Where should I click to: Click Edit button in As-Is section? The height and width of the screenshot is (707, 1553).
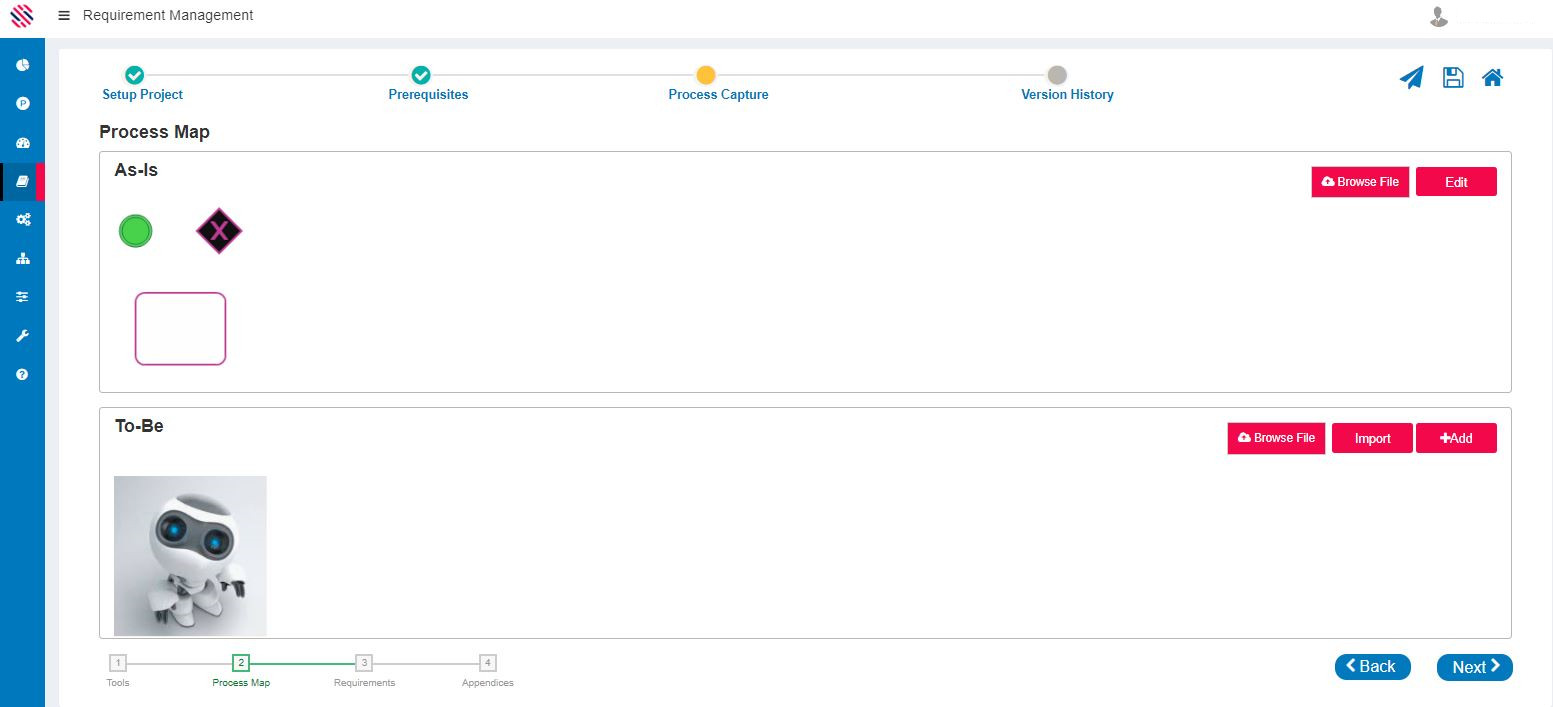click(1456, 182)
